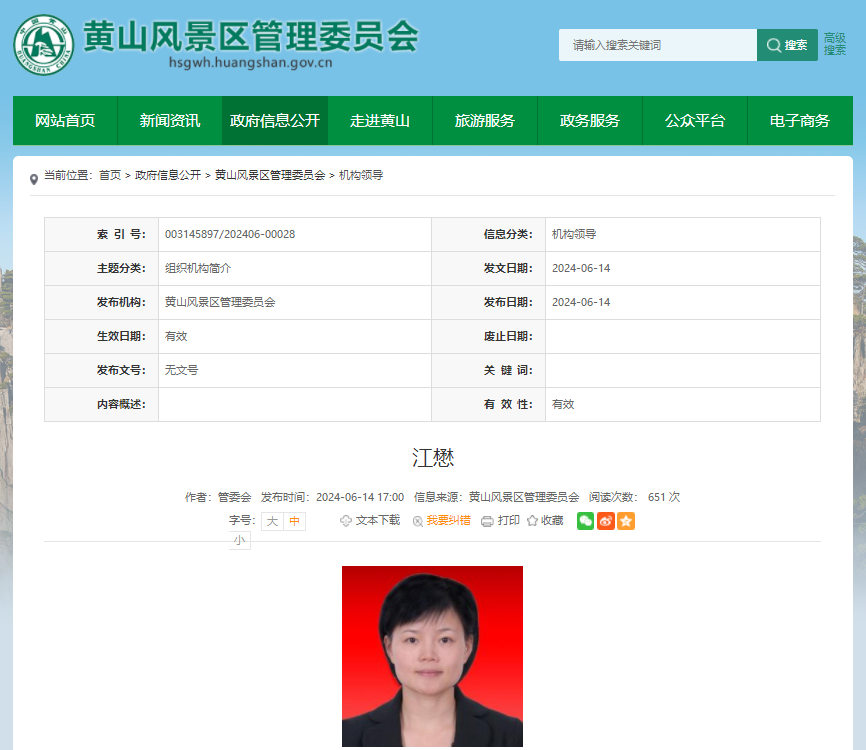
Task: Click the search keyword input field
Action: click(655, 45)
